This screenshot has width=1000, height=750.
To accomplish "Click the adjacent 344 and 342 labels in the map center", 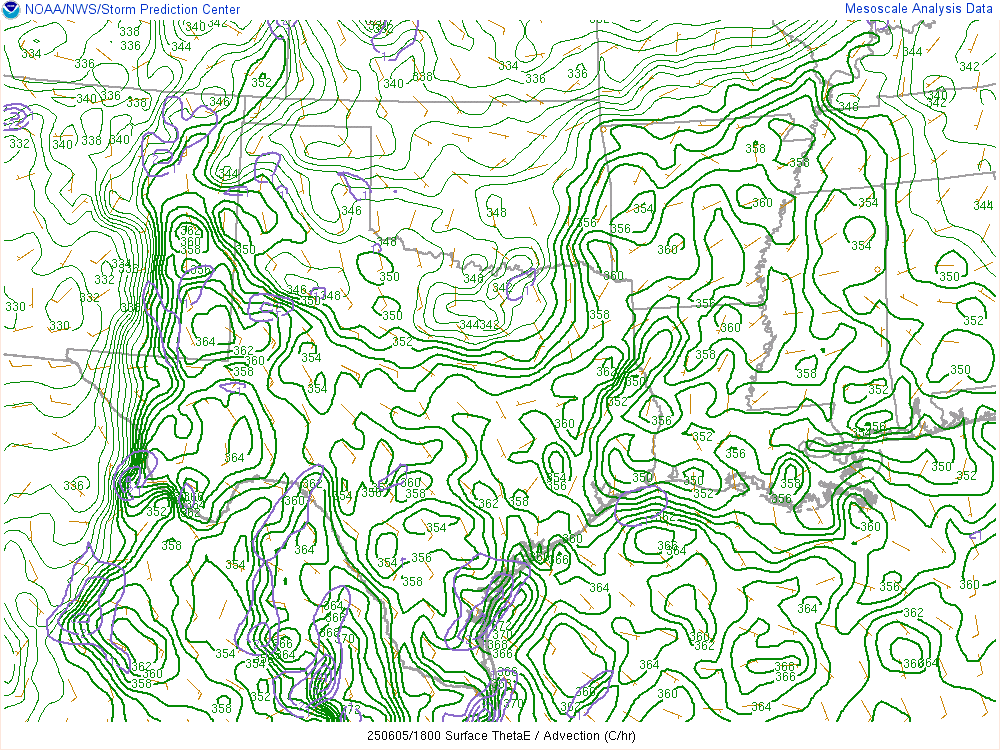I will [478, 325].
